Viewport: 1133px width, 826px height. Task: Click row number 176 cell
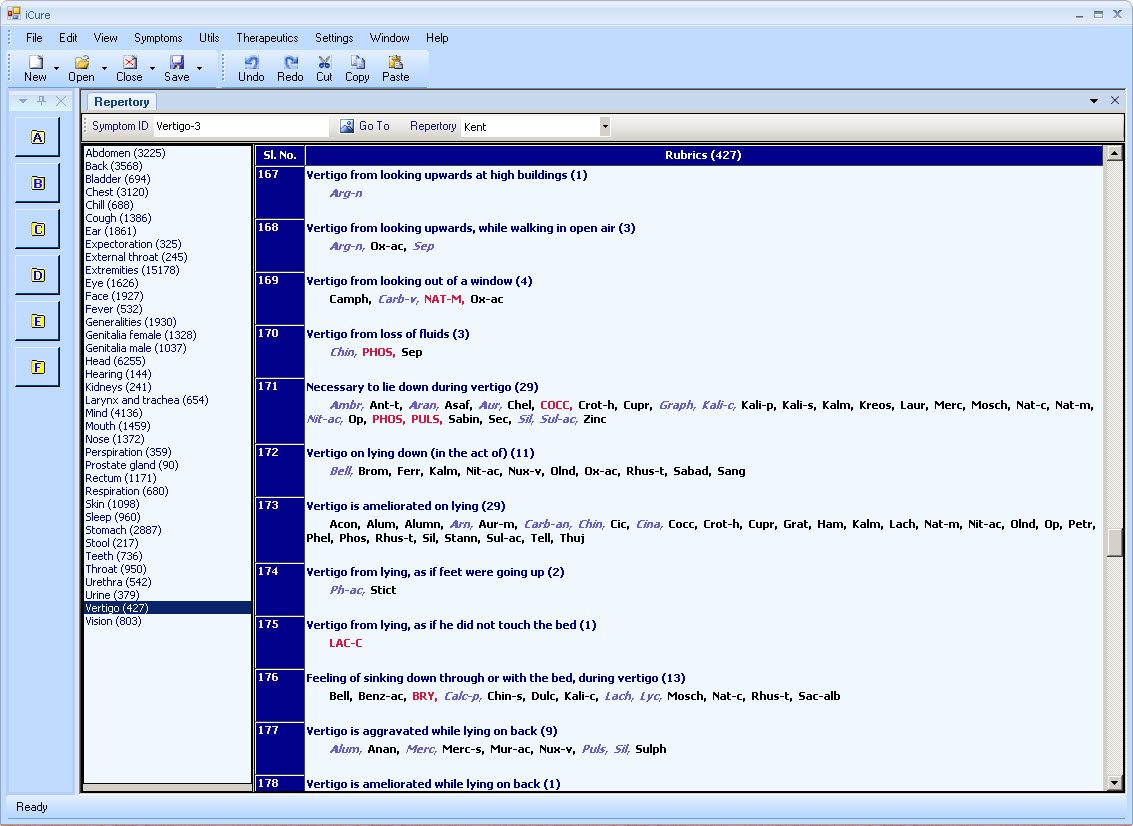(x=280, y=695)
